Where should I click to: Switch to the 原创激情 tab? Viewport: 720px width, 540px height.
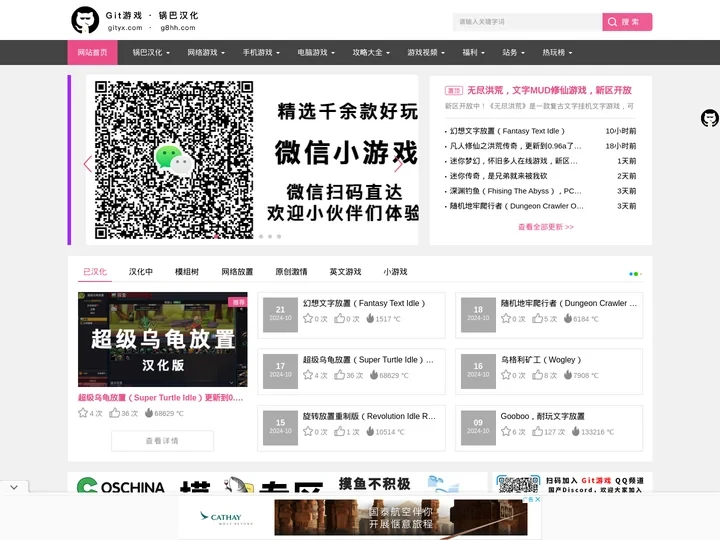click(x=291, y=272)
